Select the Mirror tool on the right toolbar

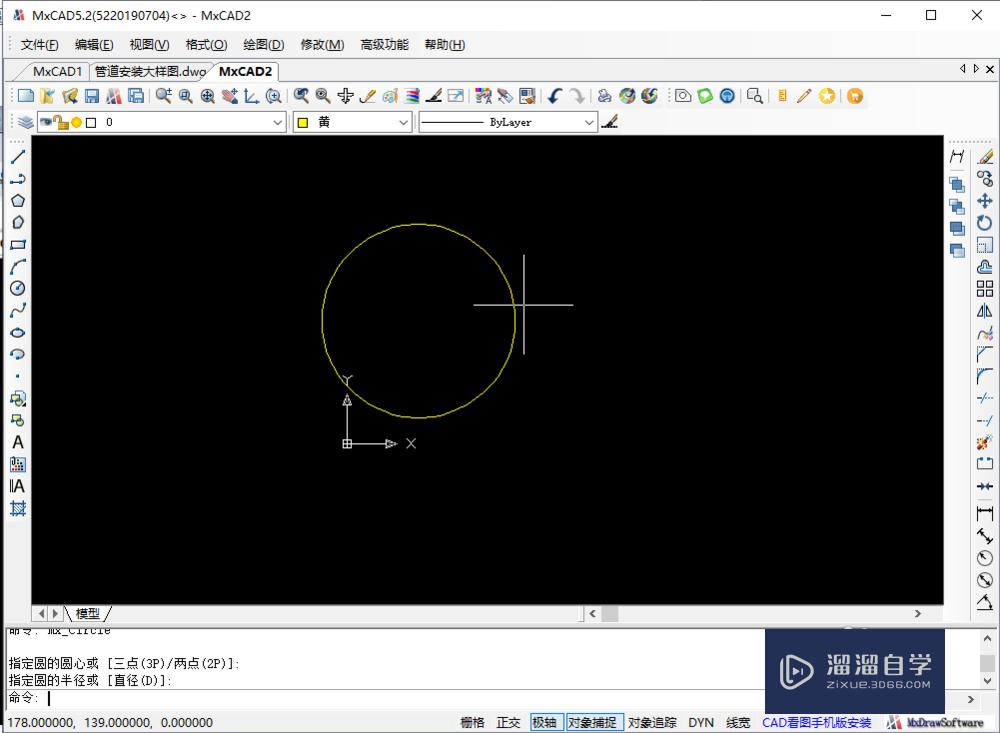984,310
